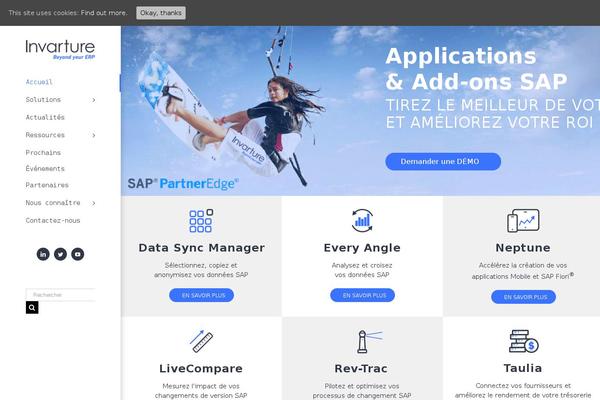The height and width of the screenshot is (400, 600).
Task: Click En savoir plus under Neptune
Action: coord(523,297)
